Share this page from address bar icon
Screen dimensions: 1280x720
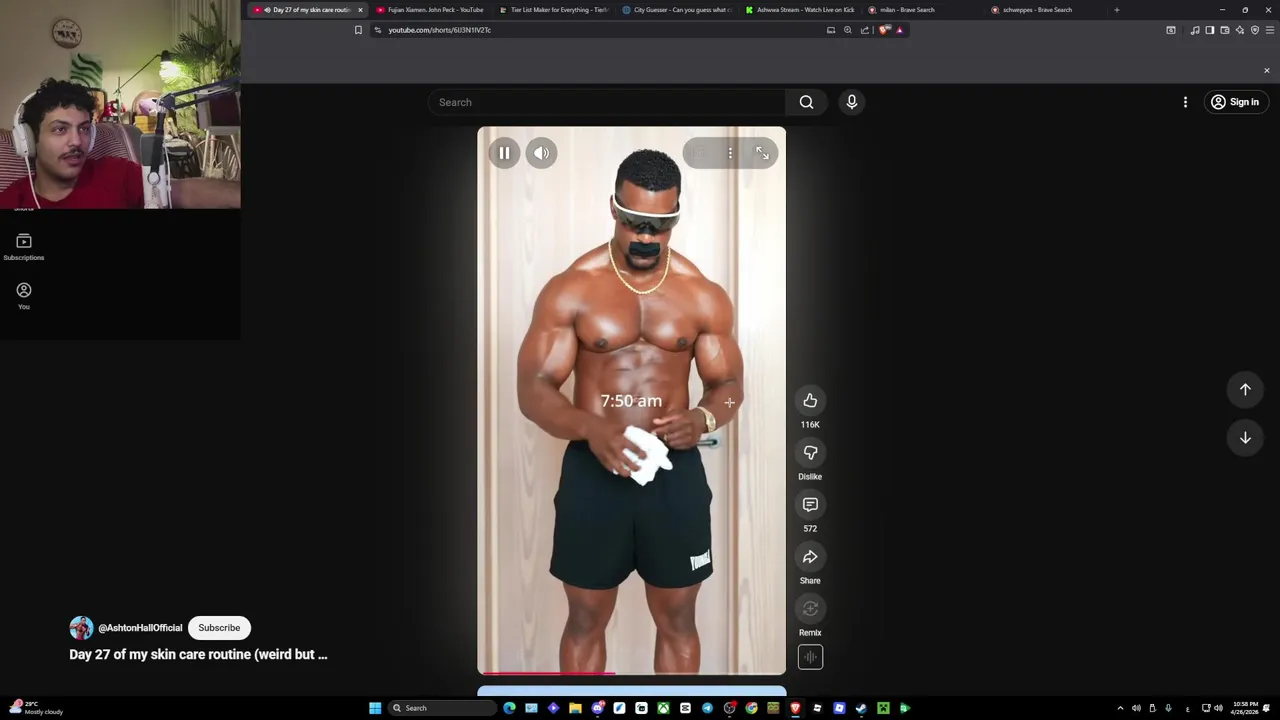click(865, 30)
